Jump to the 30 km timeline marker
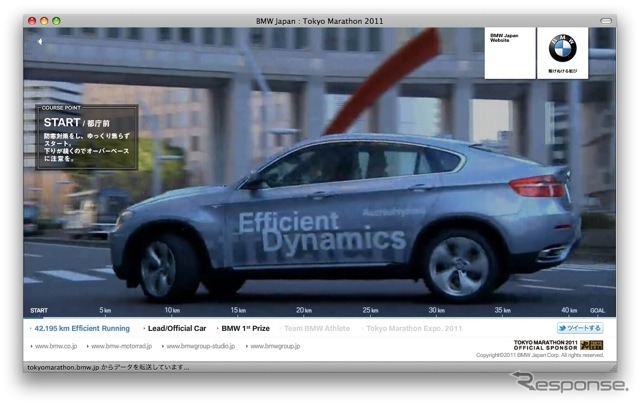The width and height of the screenshot is (640, 404). pyautogui.click(x=436, y=310)
